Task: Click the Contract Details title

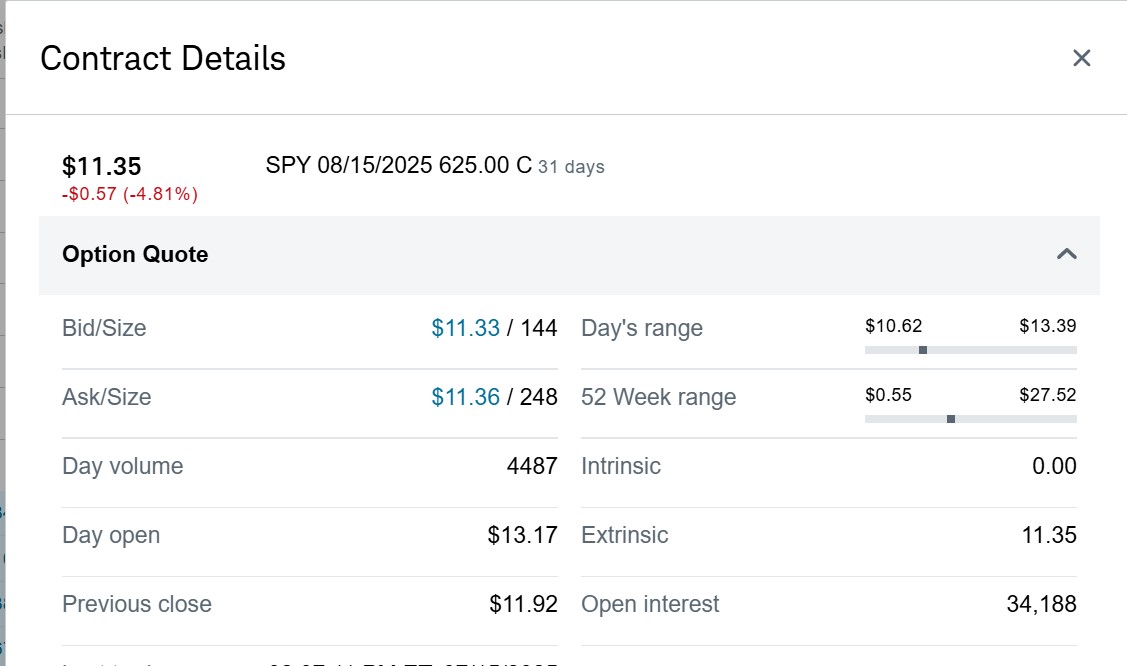Action: tap(163, 58)
